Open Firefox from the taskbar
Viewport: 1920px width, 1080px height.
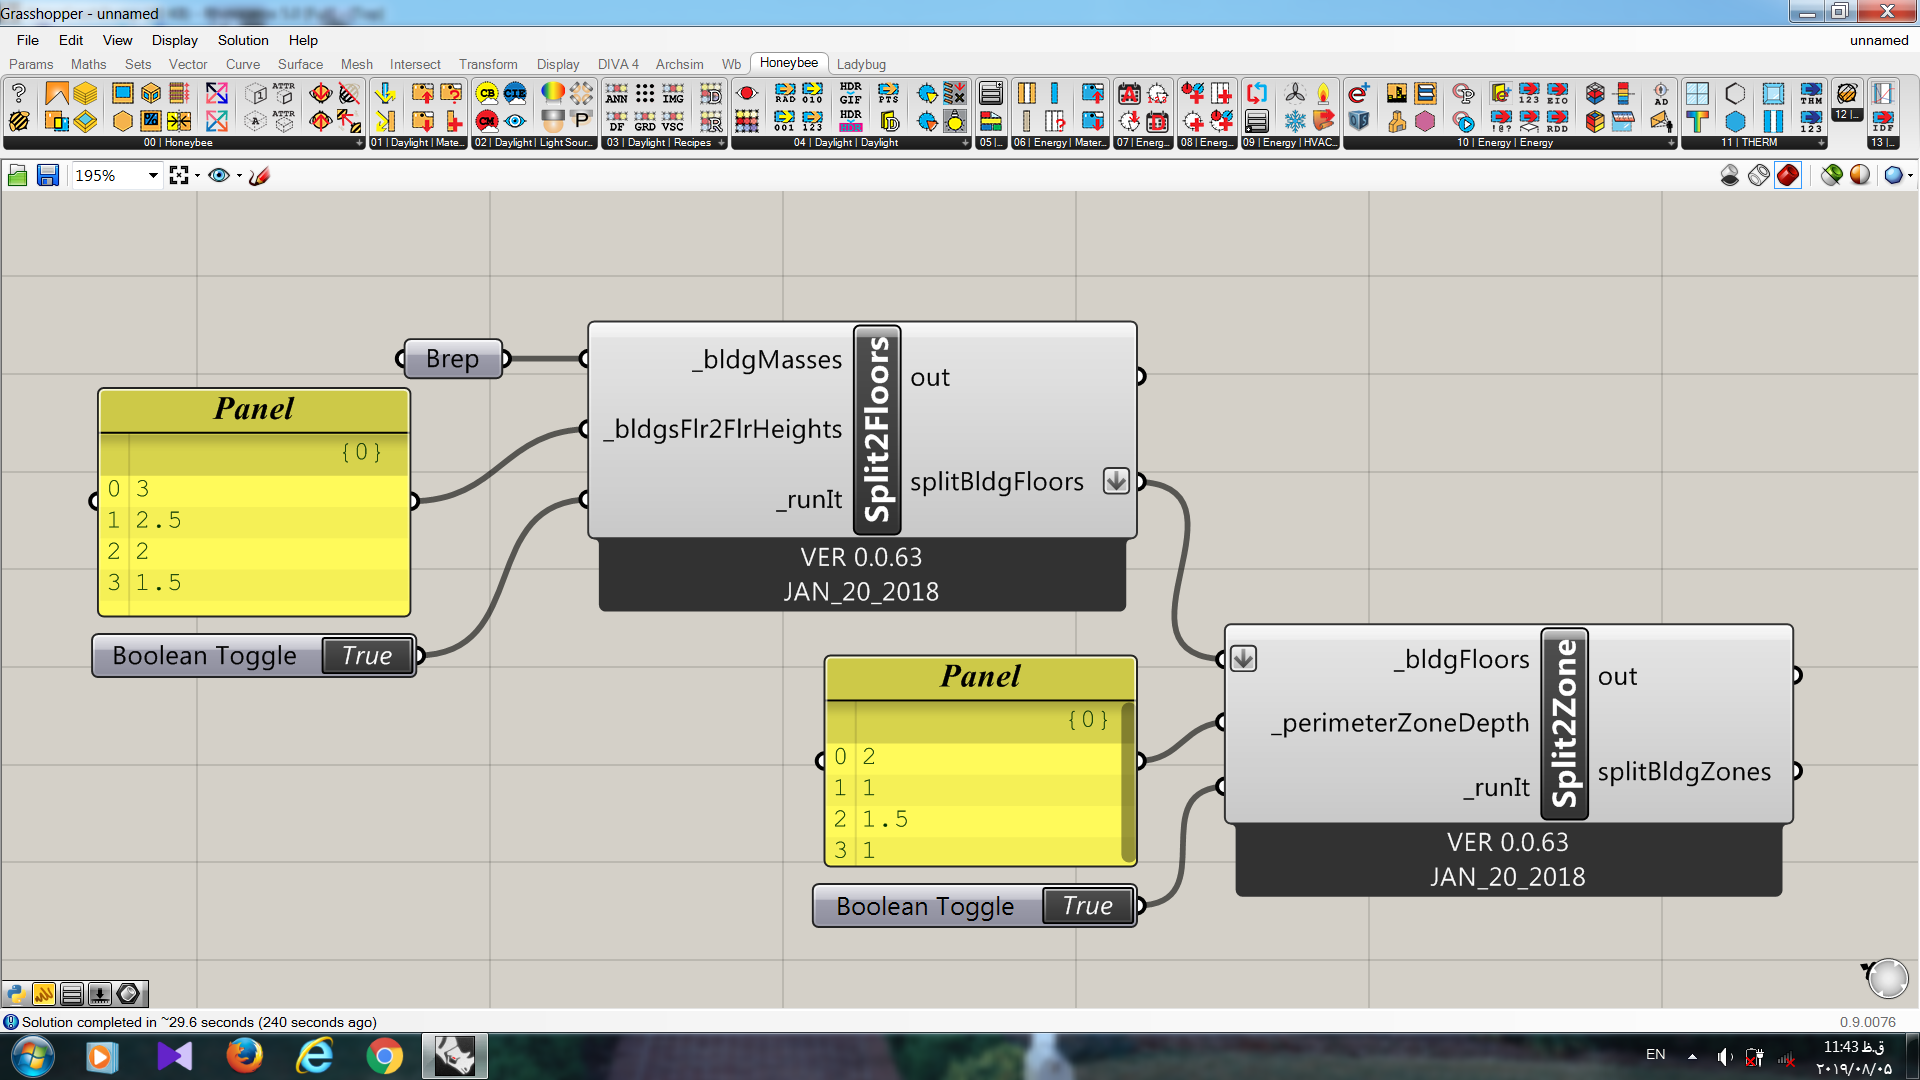pos(244,1056)
